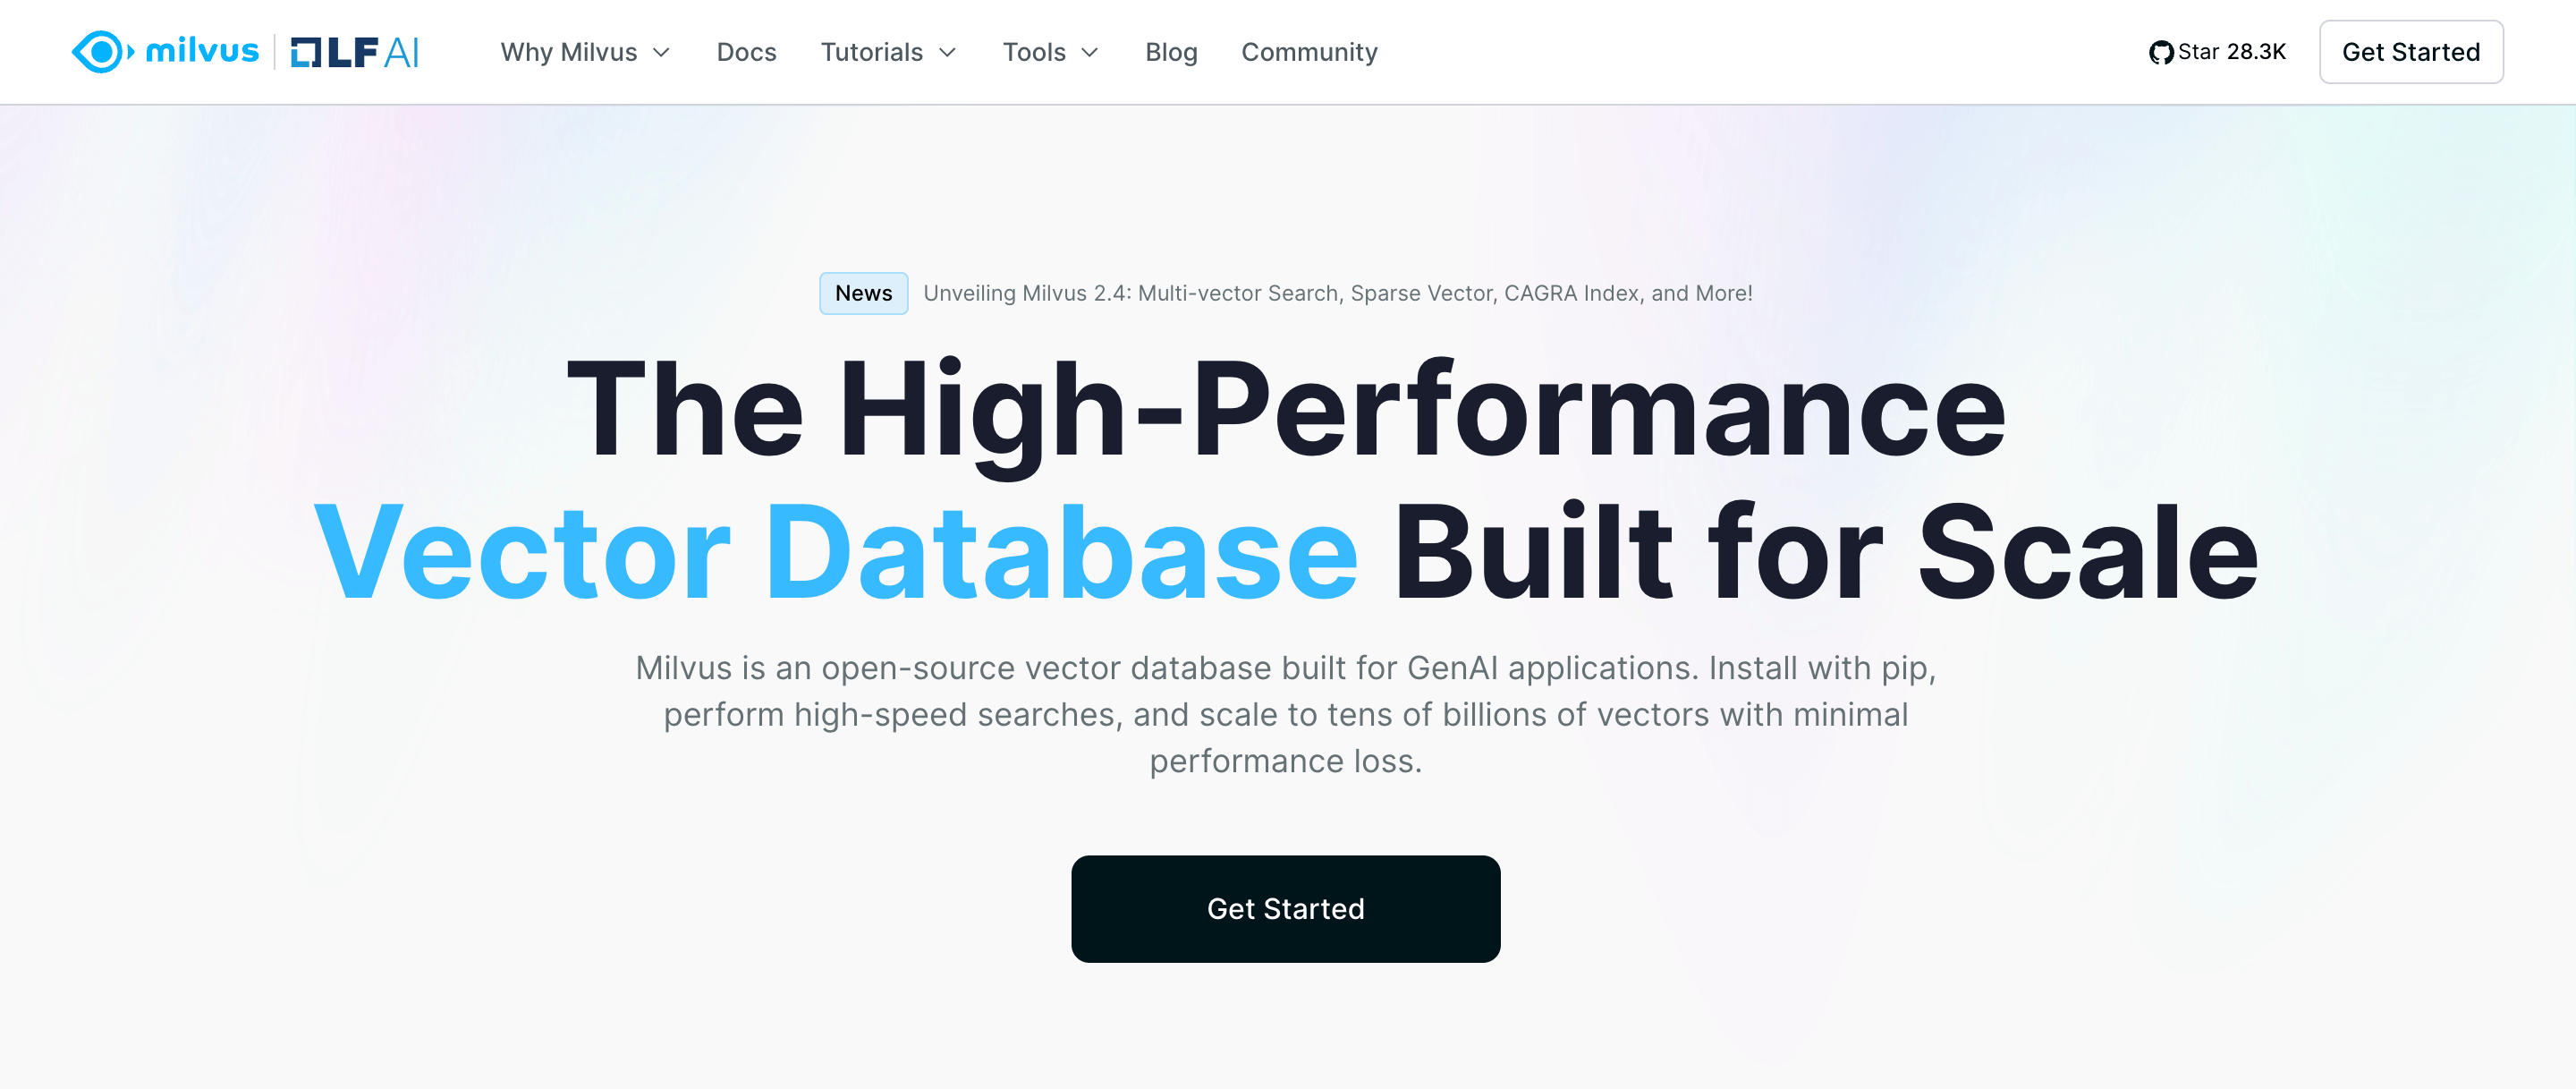This screenshot has width=2576, height=1089.
Task: Open the Tutorials dropdown menu
Action: (887, 51)
